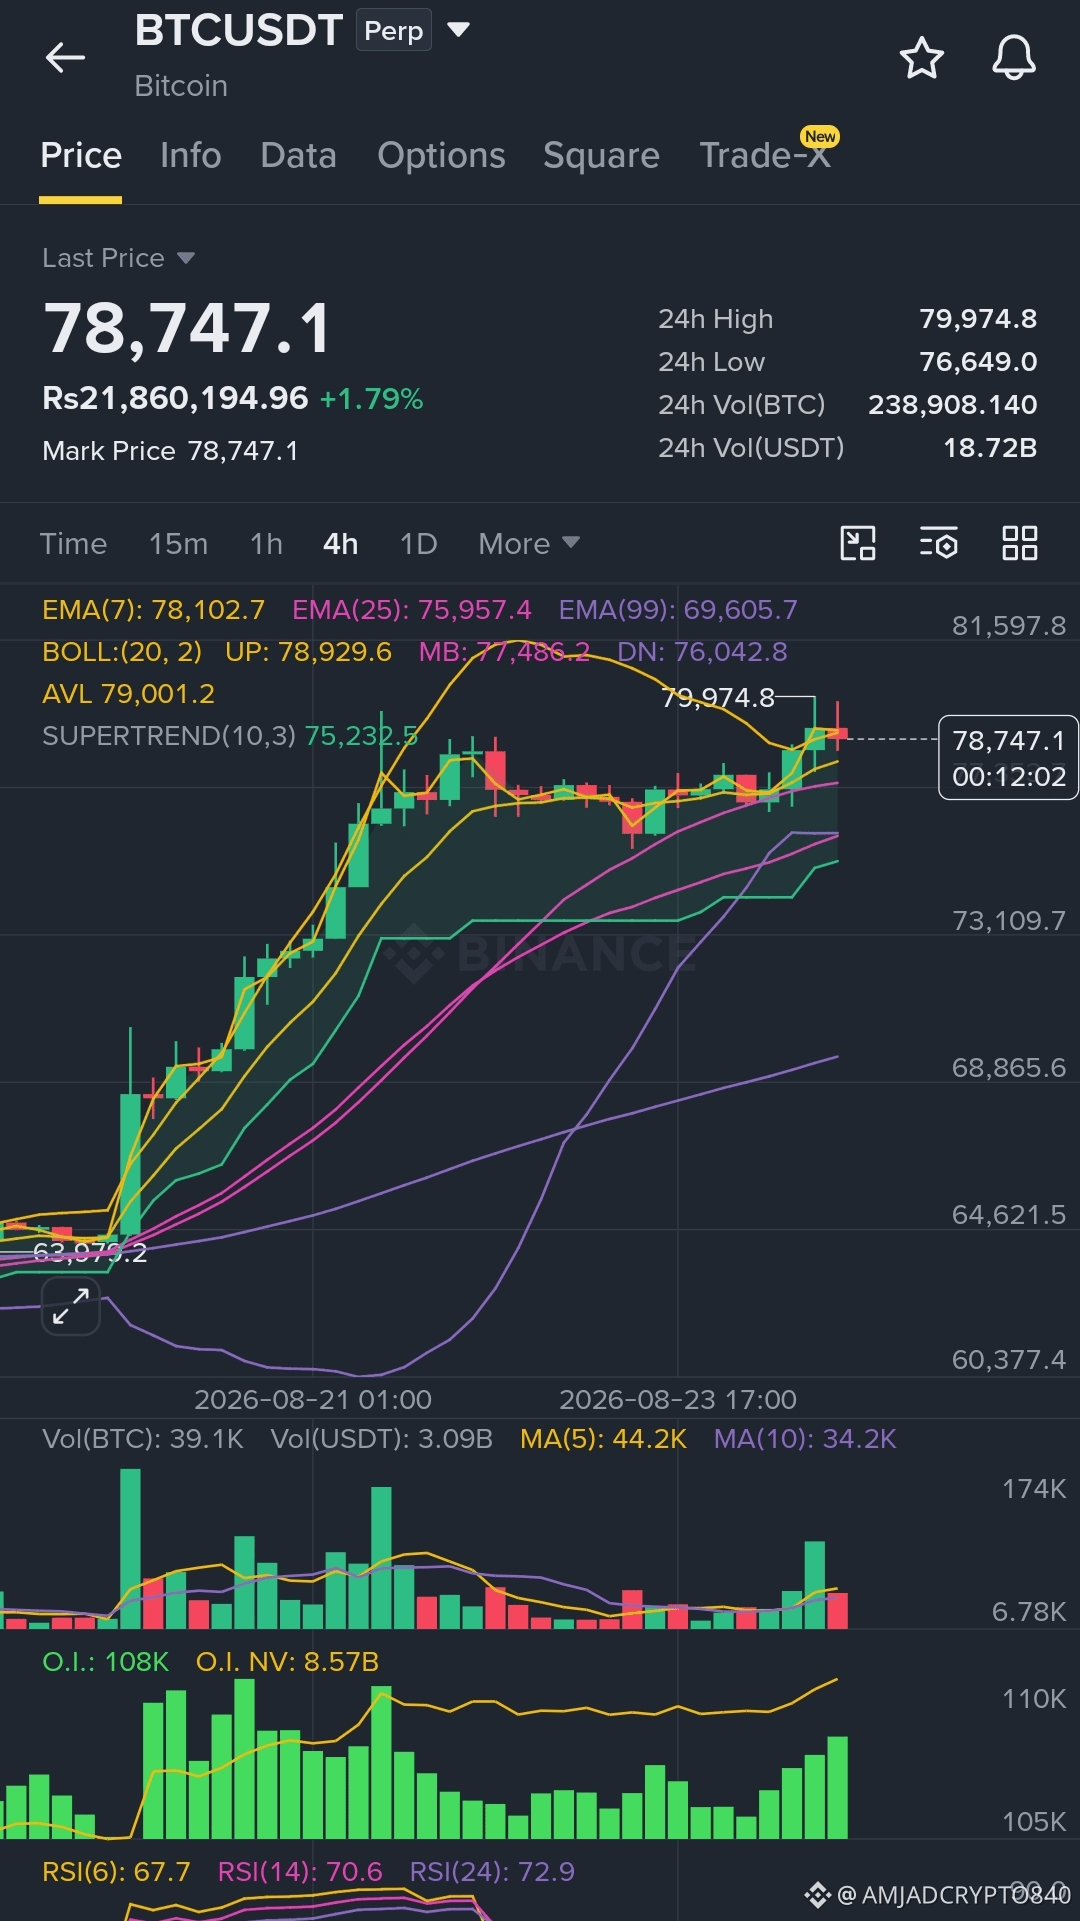Image resolution: width=1080 pixels, height=1921 pixels.
Task: Switch to the Info tab
Action: tap(191, 155)
